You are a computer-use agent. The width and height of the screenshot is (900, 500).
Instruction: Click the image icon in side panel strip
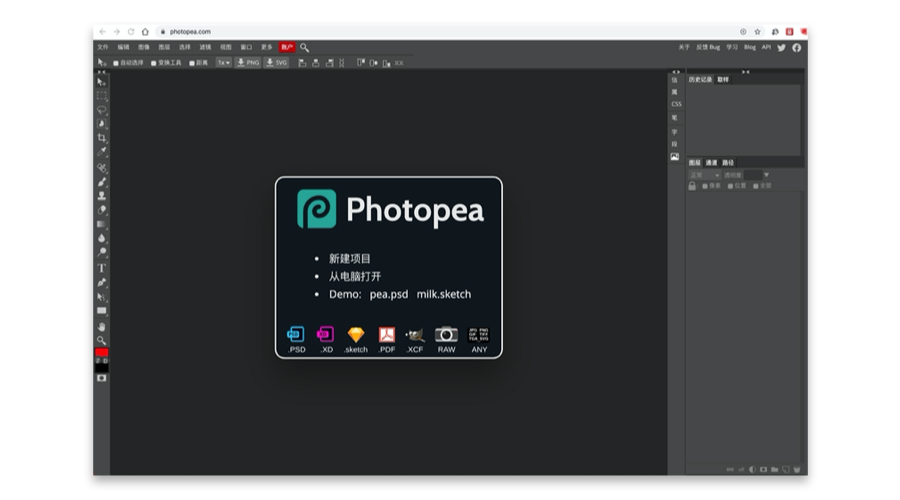(x=675, y=157)
